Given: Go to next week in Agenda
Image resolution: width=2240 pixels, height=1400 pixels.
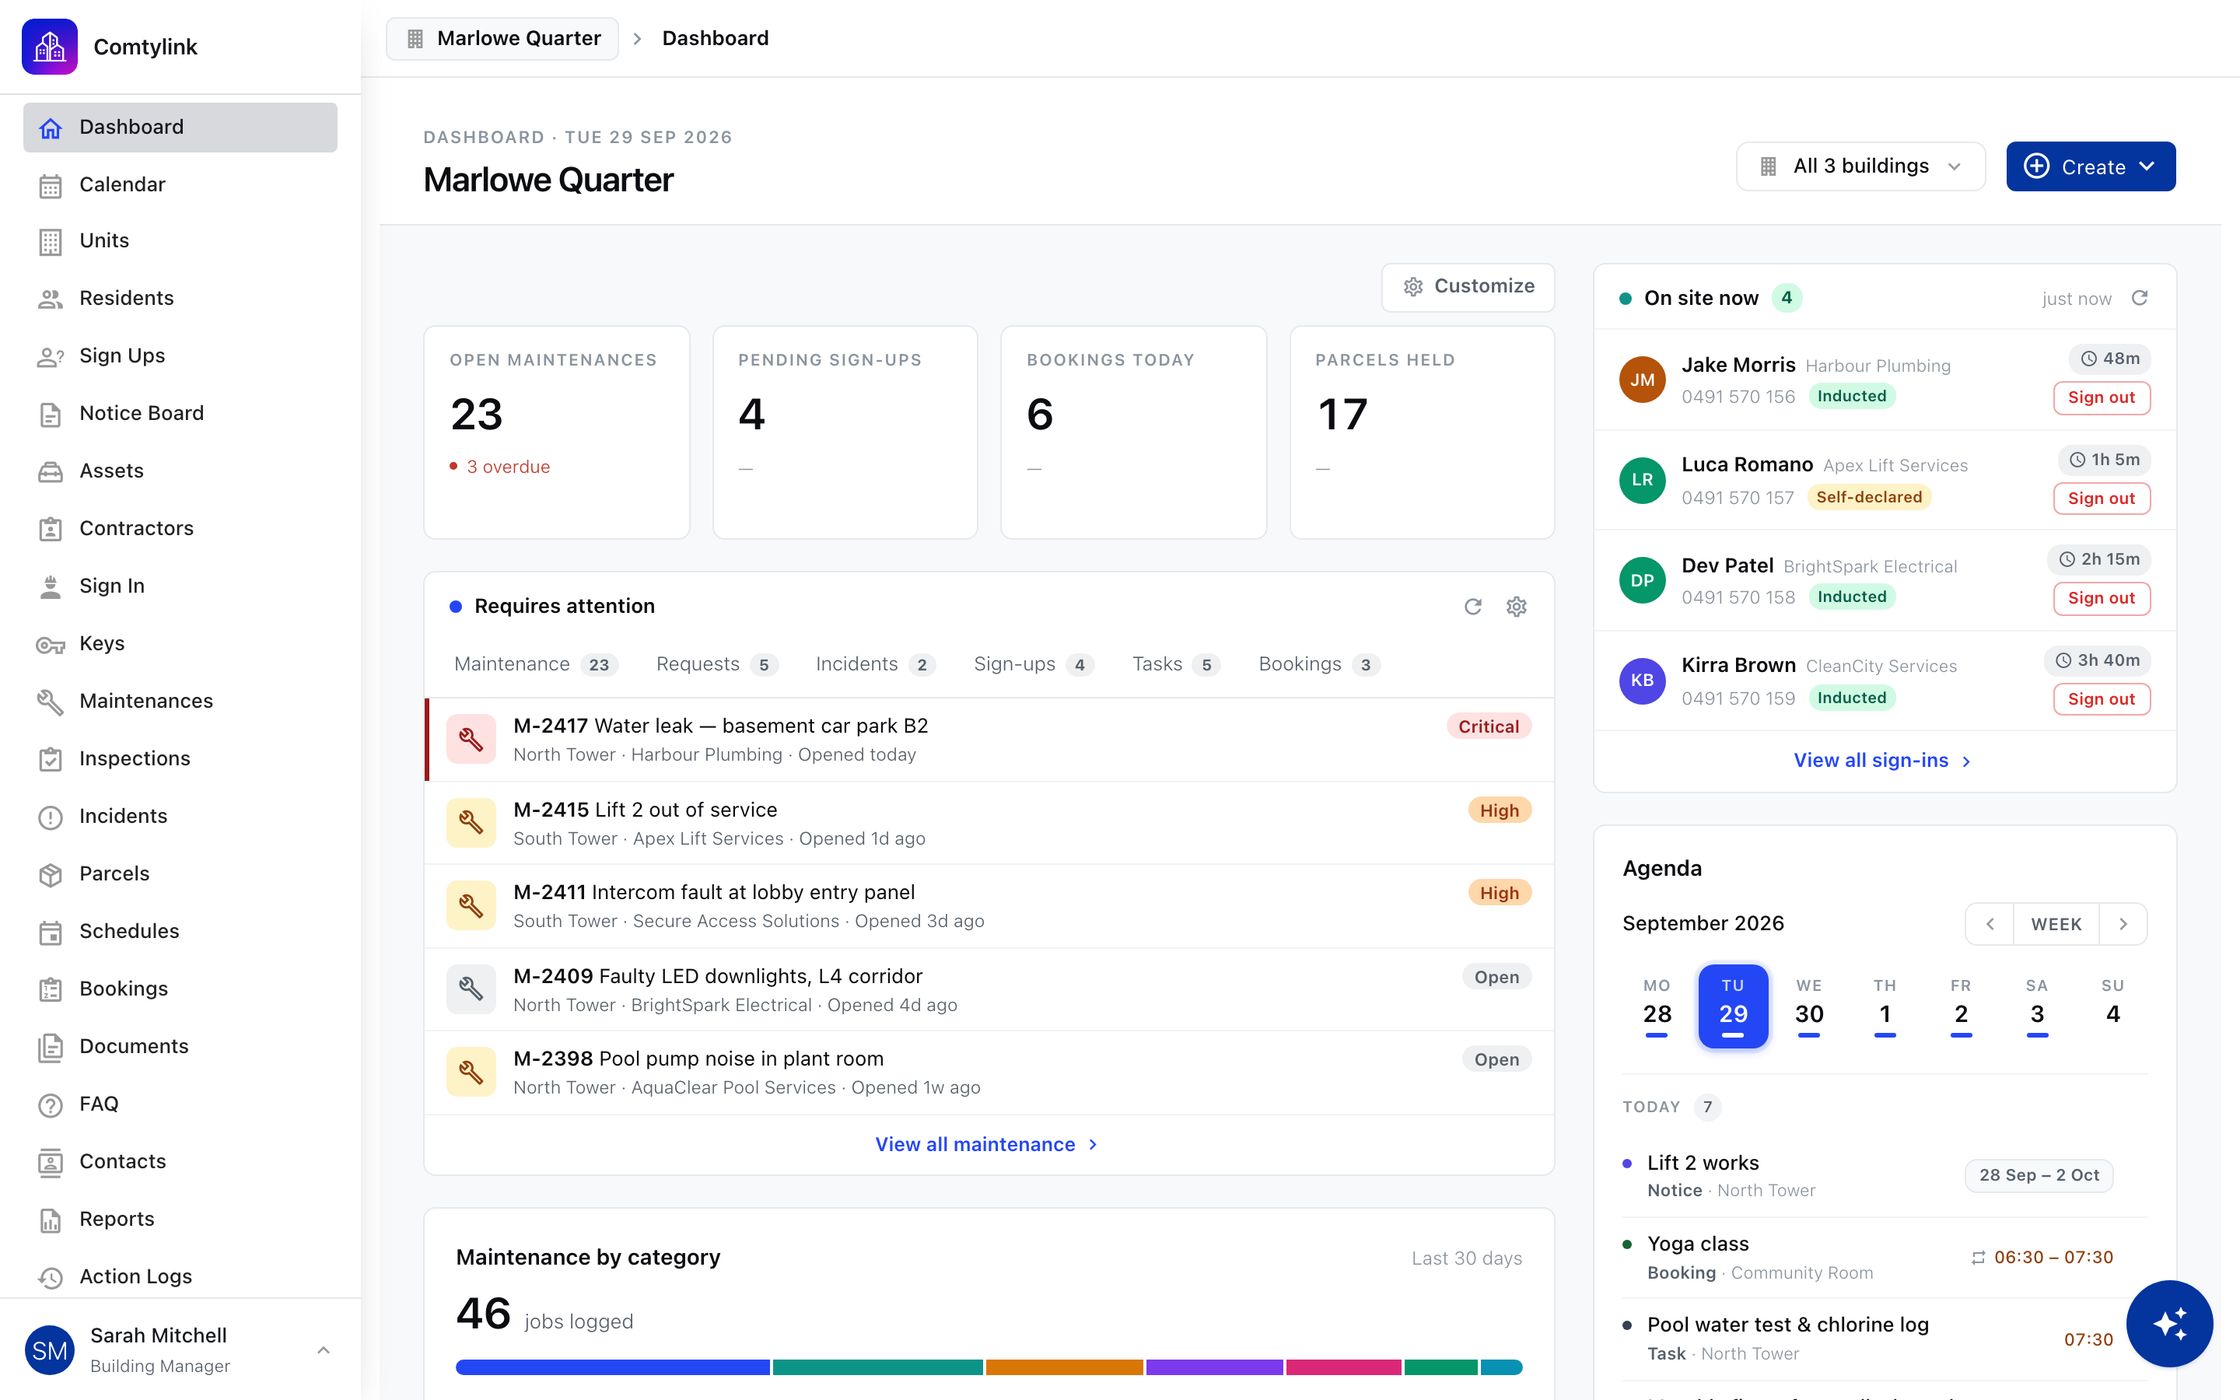Looking at the screenshot, I should (2123, 924).
